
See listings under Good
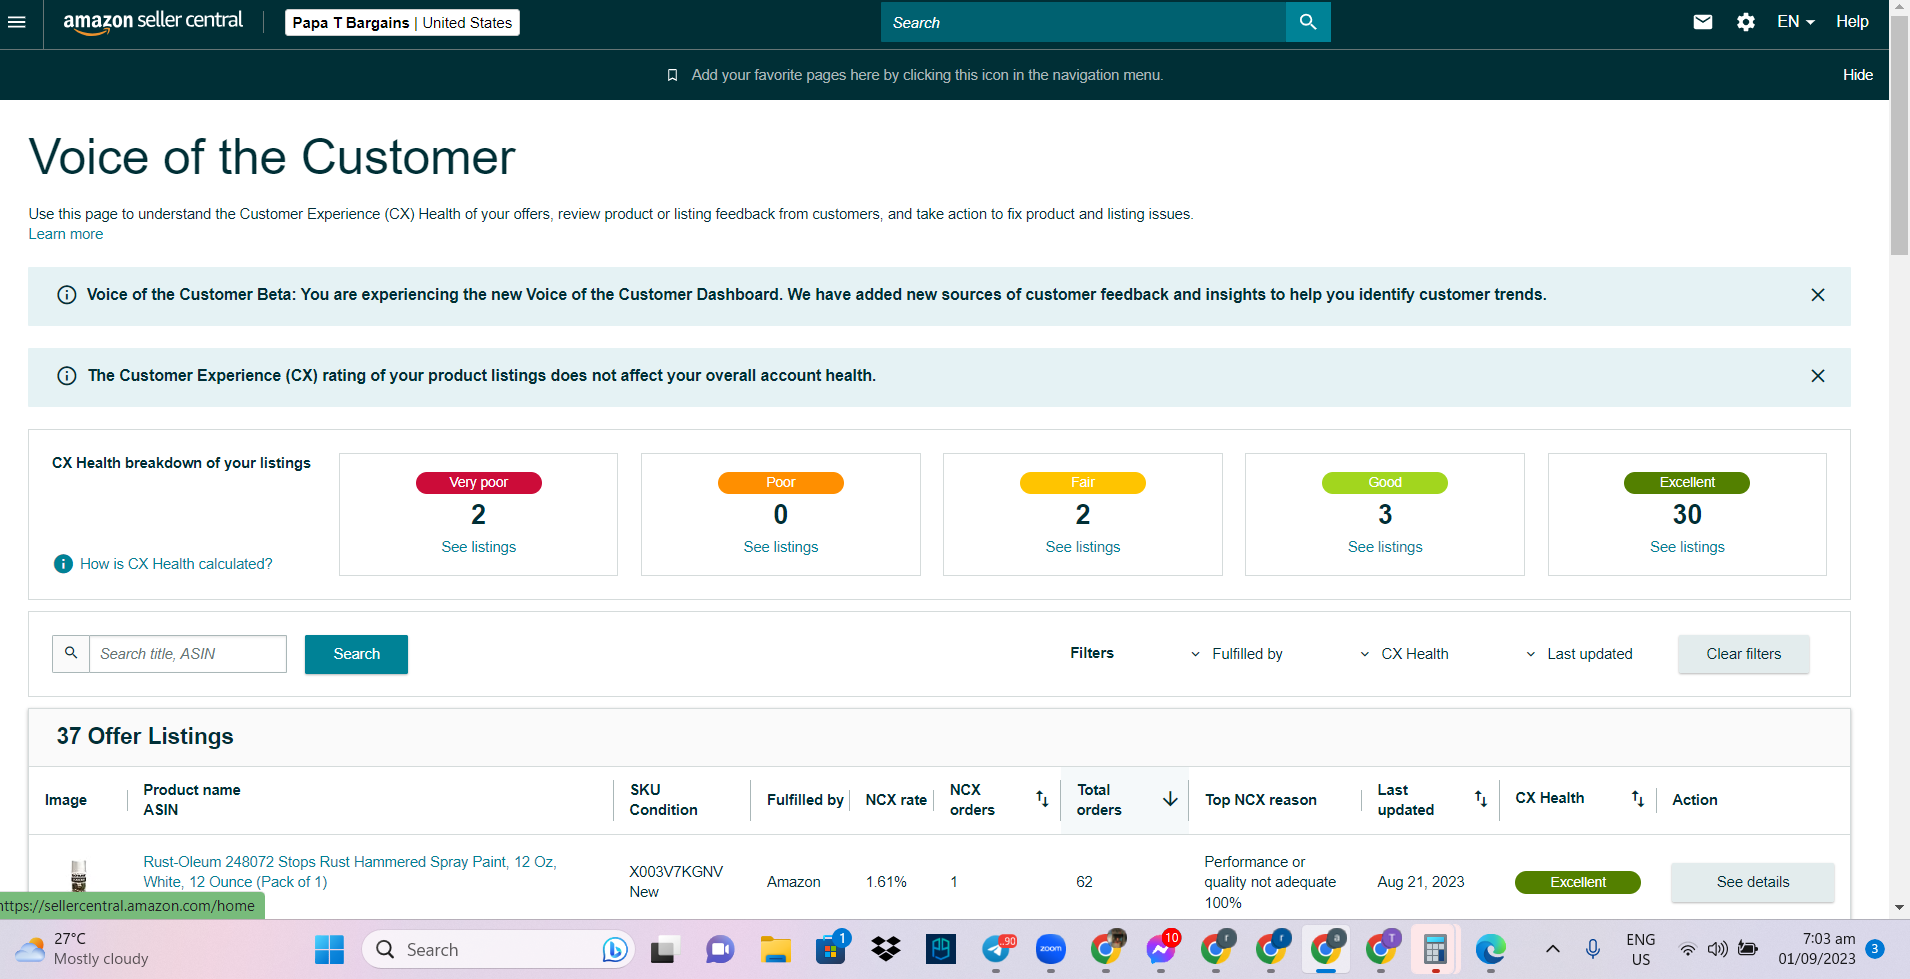(x=1385, y=547)
